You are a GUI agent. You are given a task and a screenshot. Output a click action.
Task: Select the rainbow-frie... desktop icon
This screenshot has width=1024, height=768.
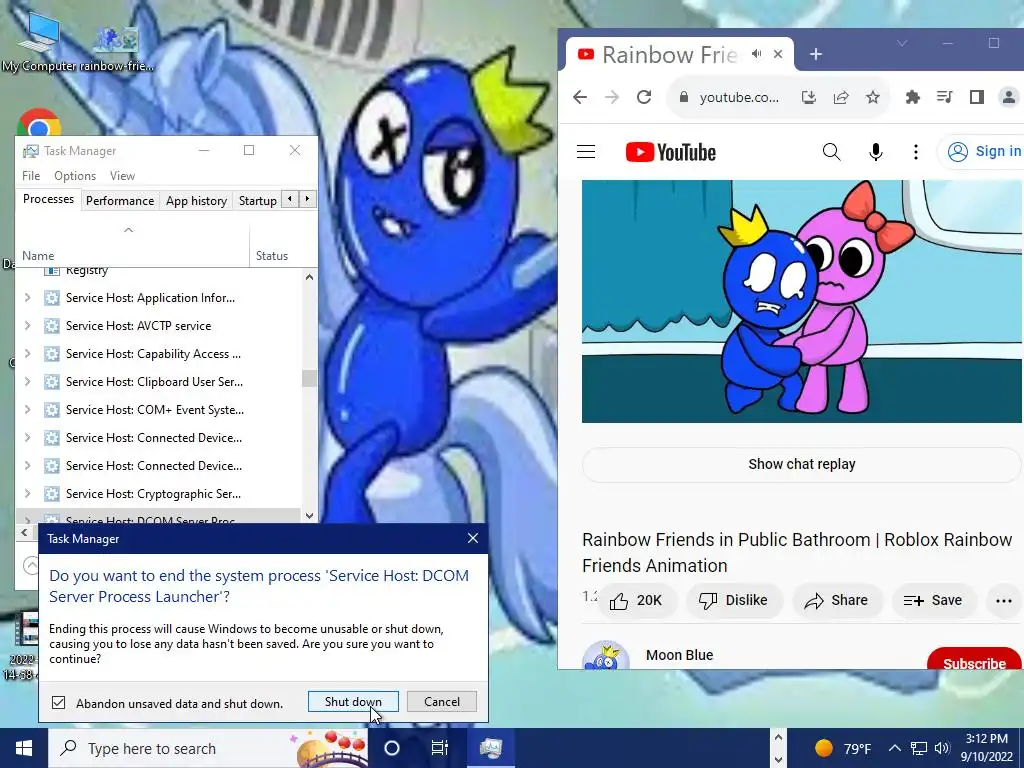point(118,48)
